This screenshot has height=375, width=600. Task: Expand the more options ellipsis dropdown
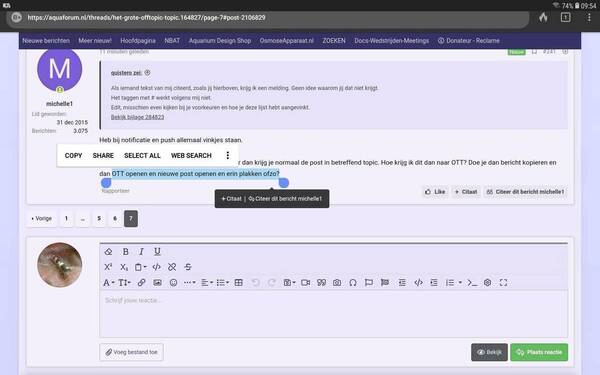pos(189,283)
